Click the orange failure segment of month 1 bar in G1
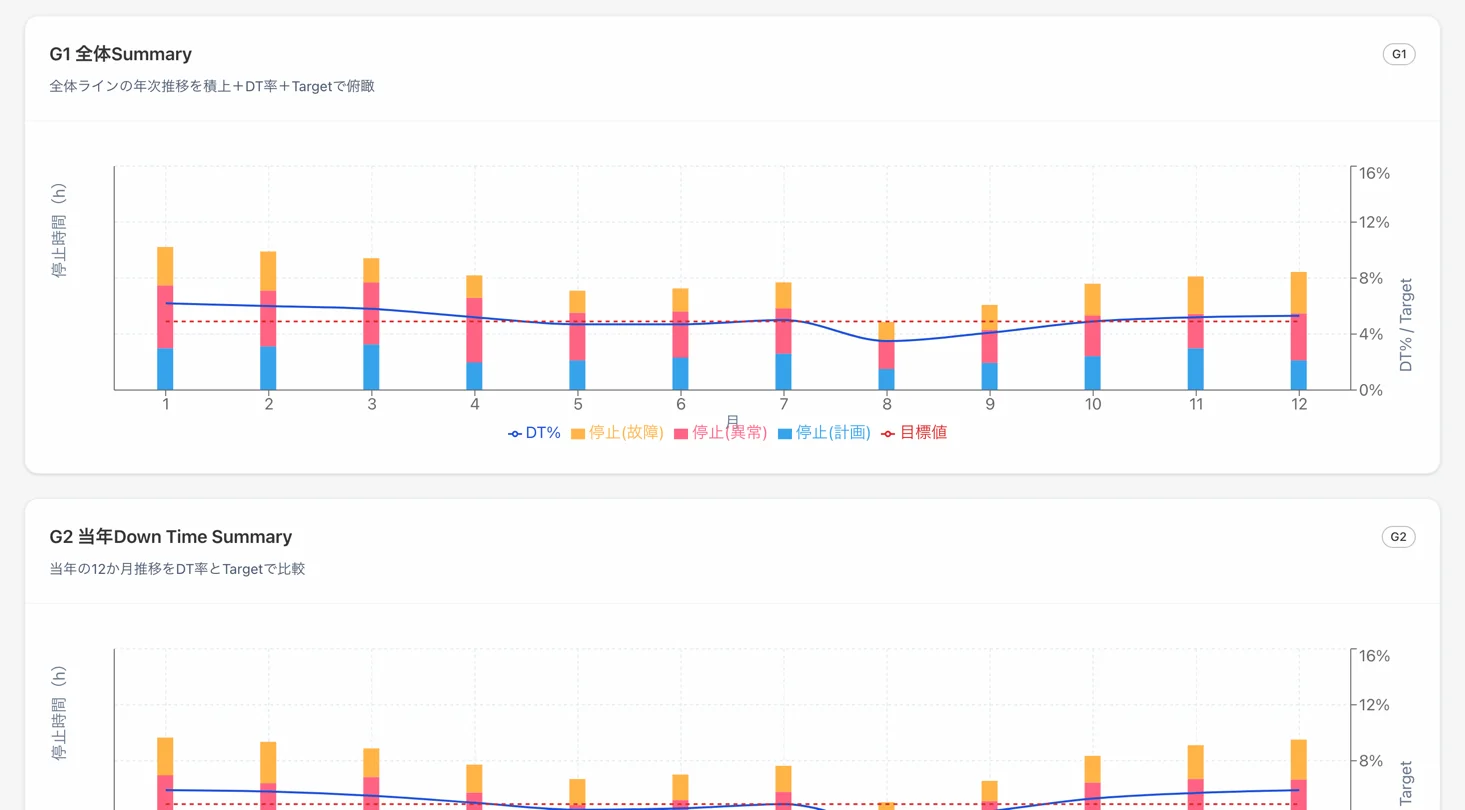 coord(165,266)
